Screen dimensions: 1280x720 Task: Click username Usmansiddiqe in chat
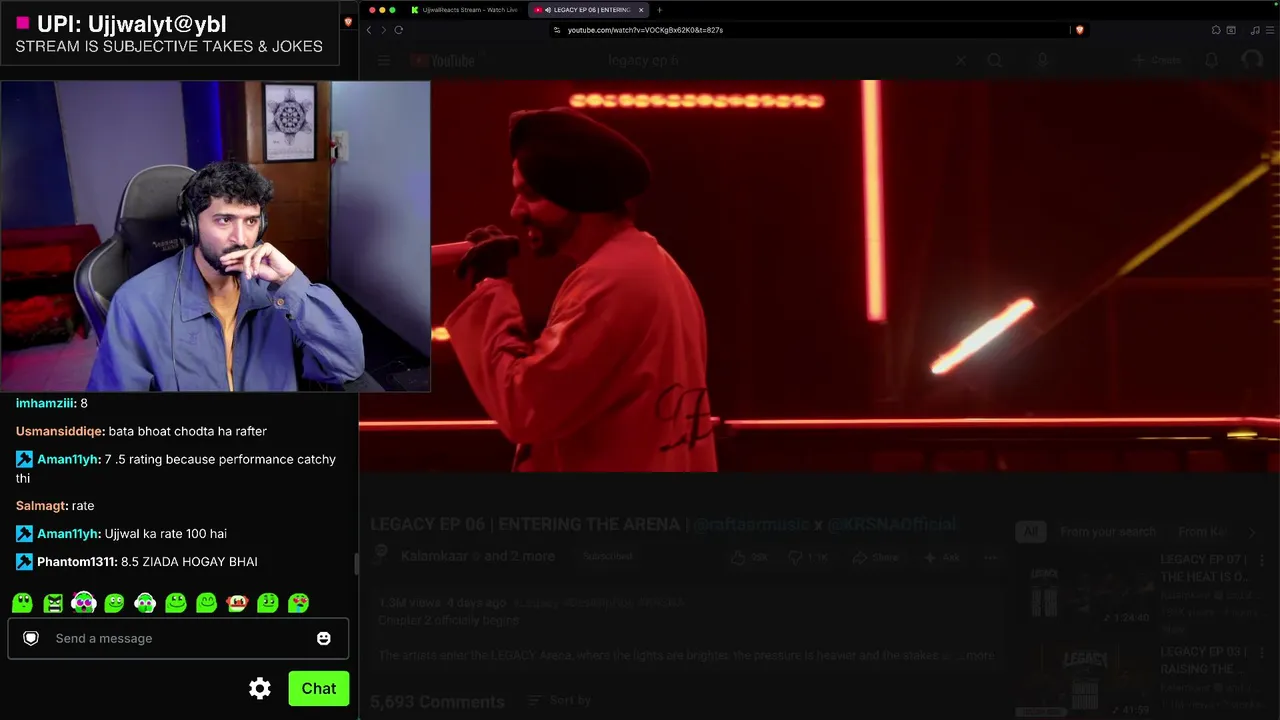[x=59, y=431]
